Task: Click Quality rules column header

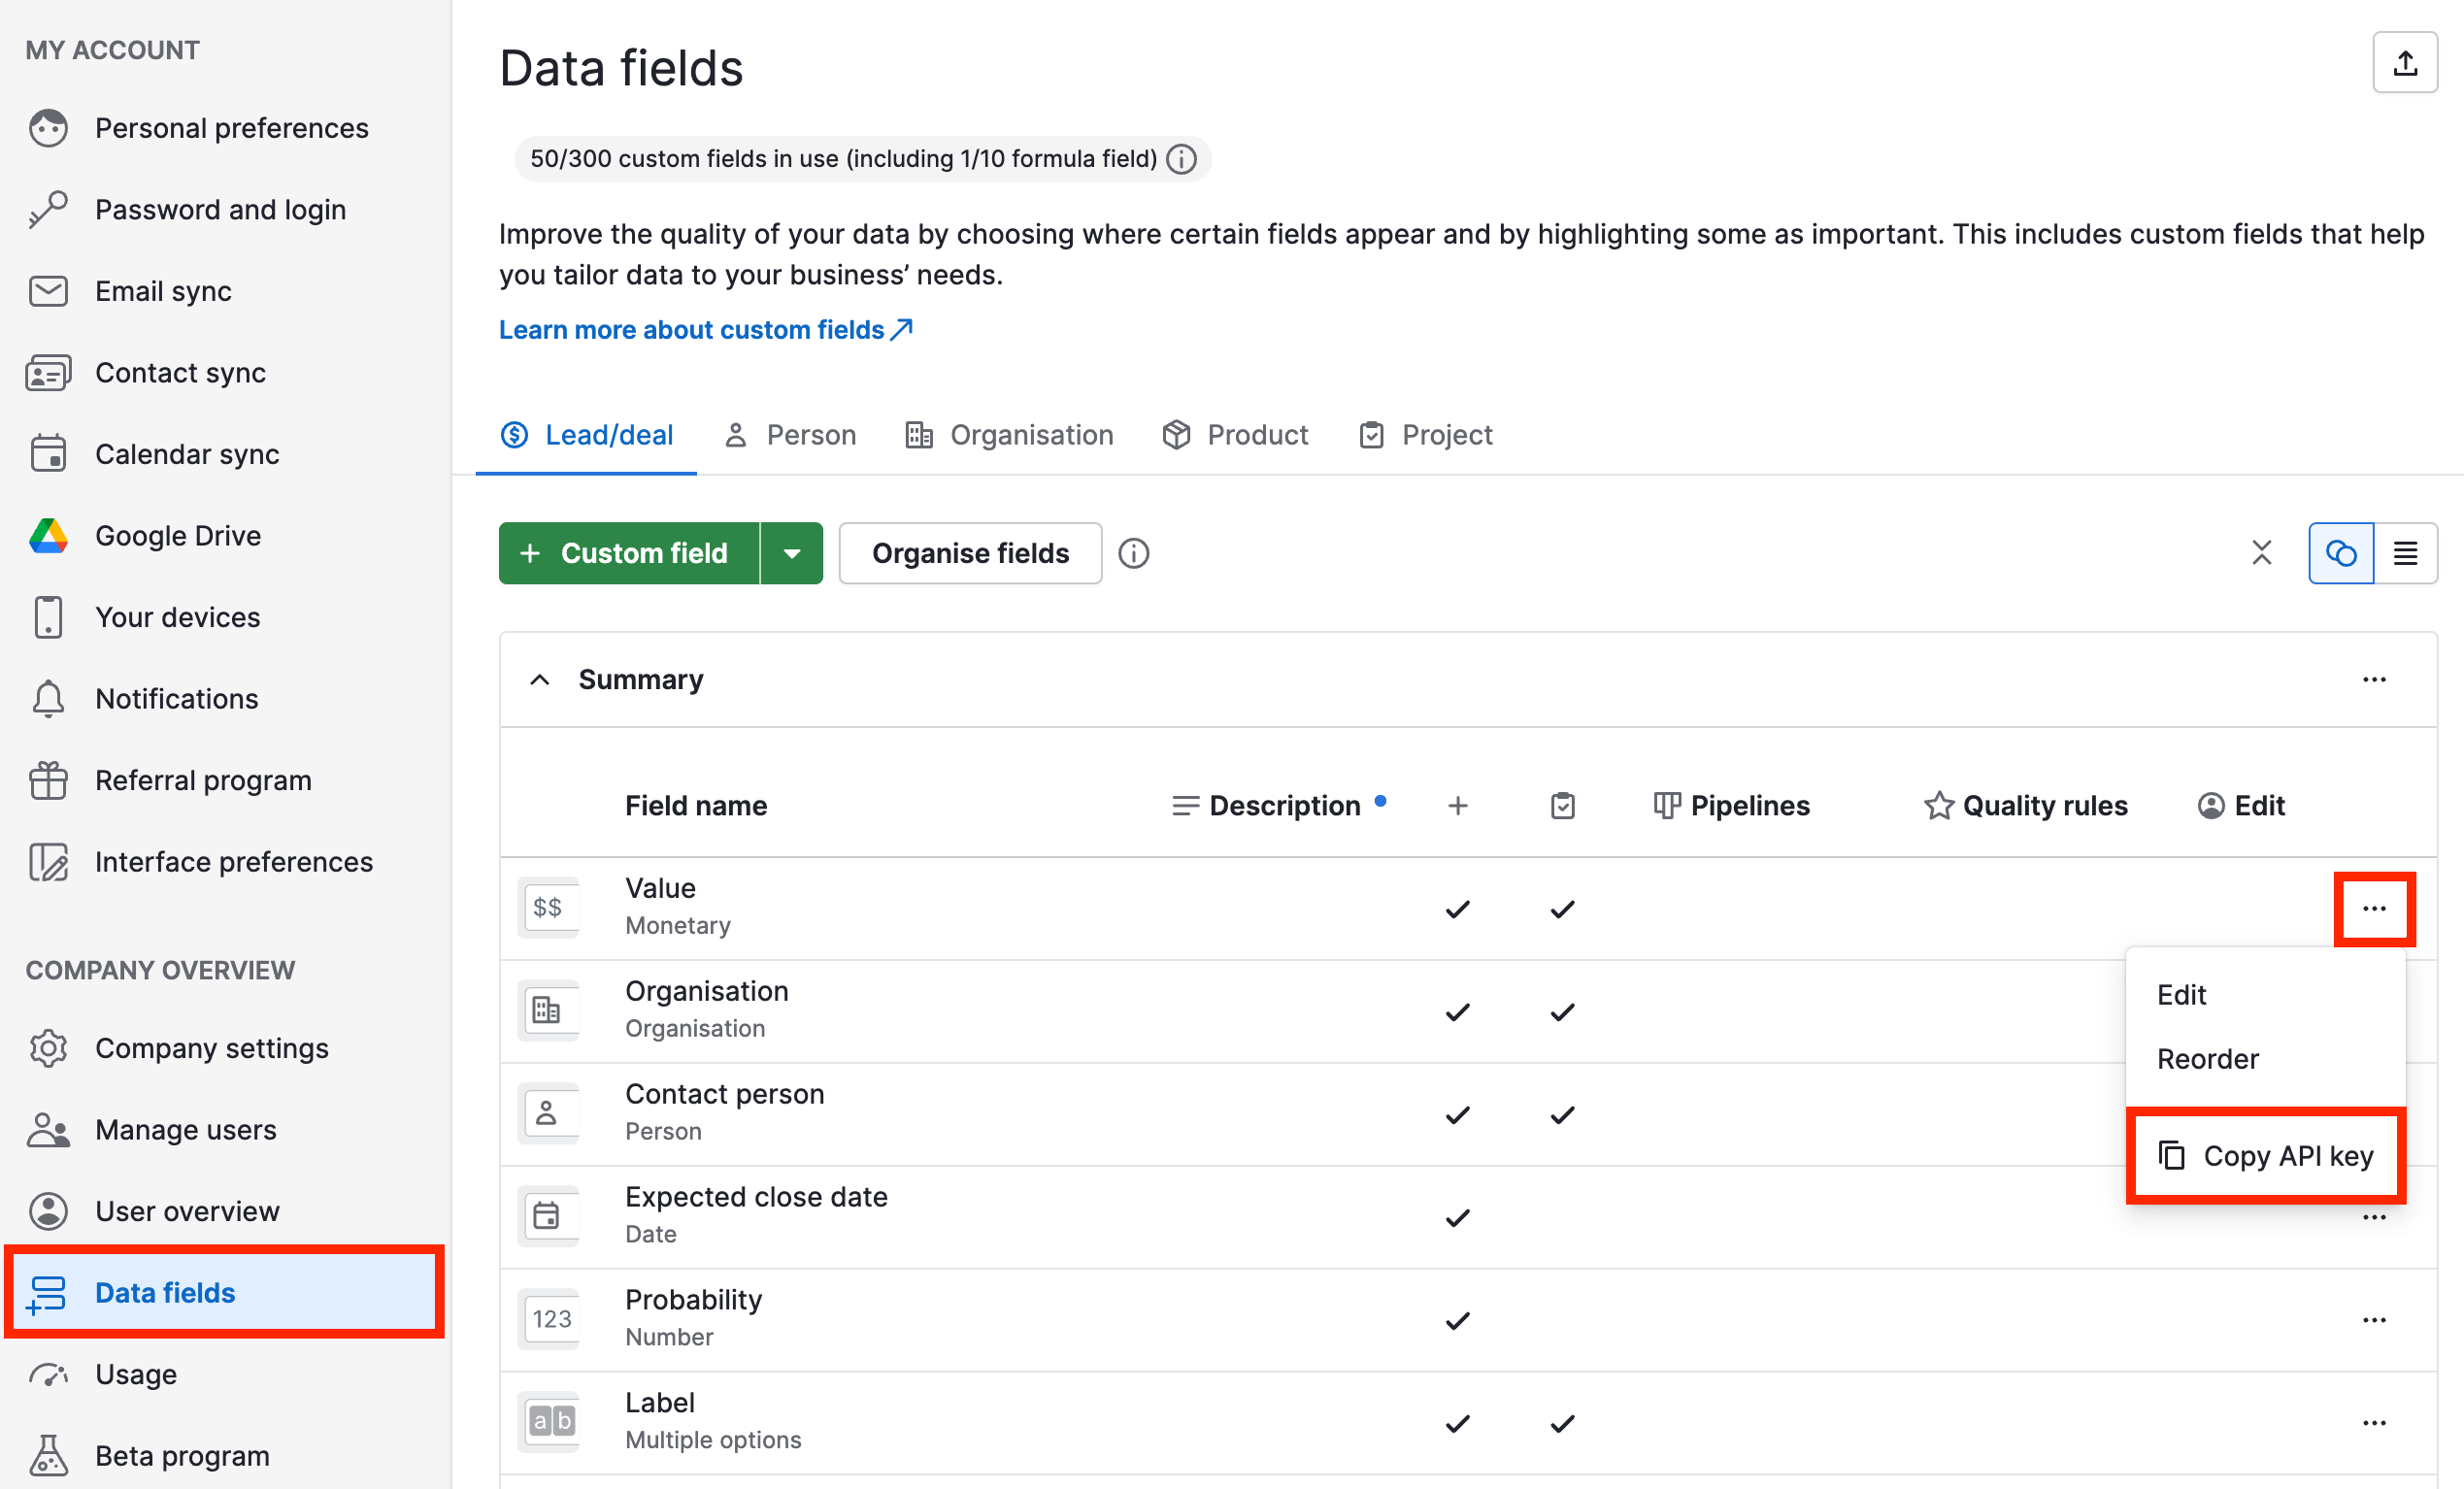Action: point(2025,806)
